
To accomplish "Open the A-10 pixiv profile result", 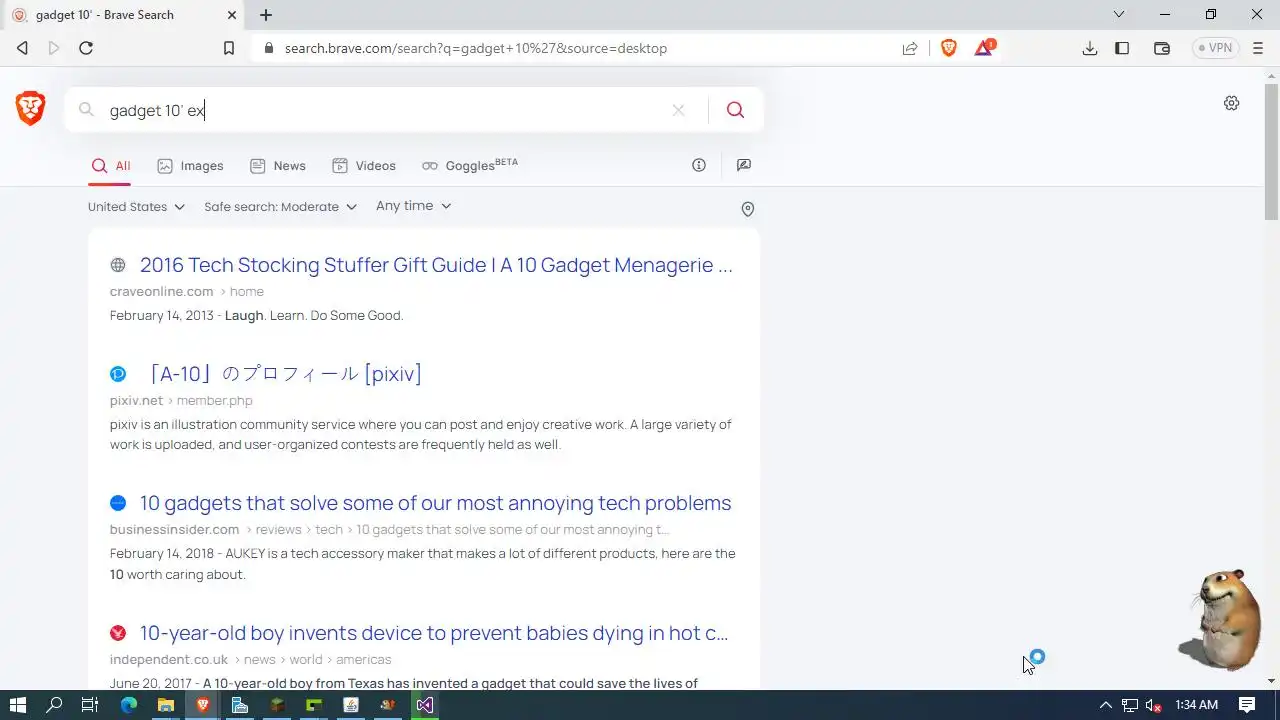I will [281, 374].
